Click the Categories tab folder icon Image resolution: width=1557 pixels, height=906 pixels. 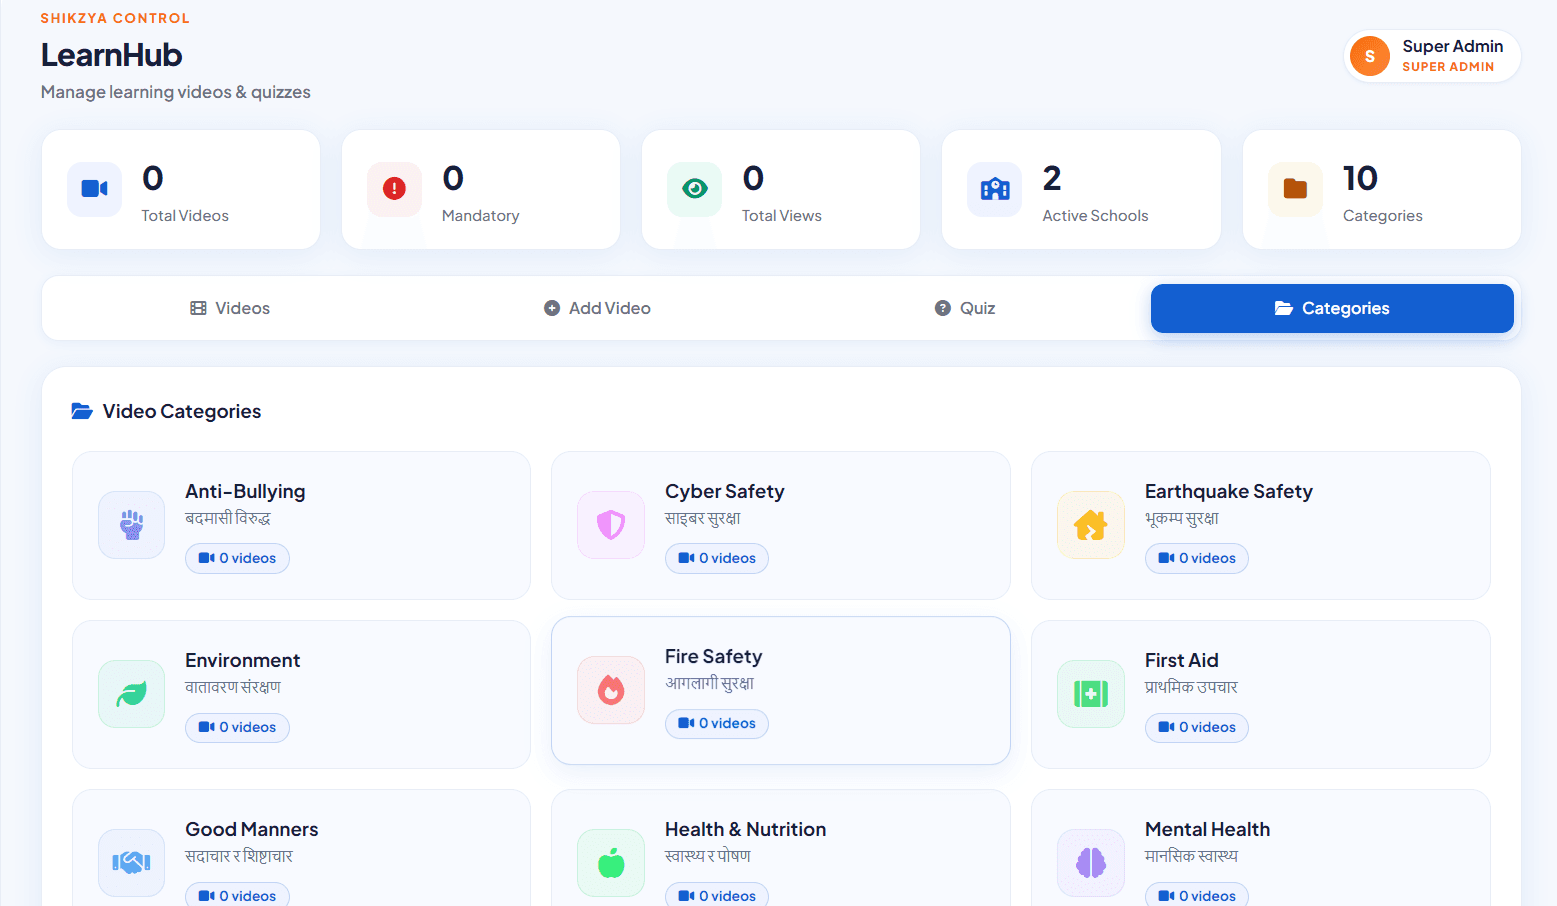point(1284,308)
